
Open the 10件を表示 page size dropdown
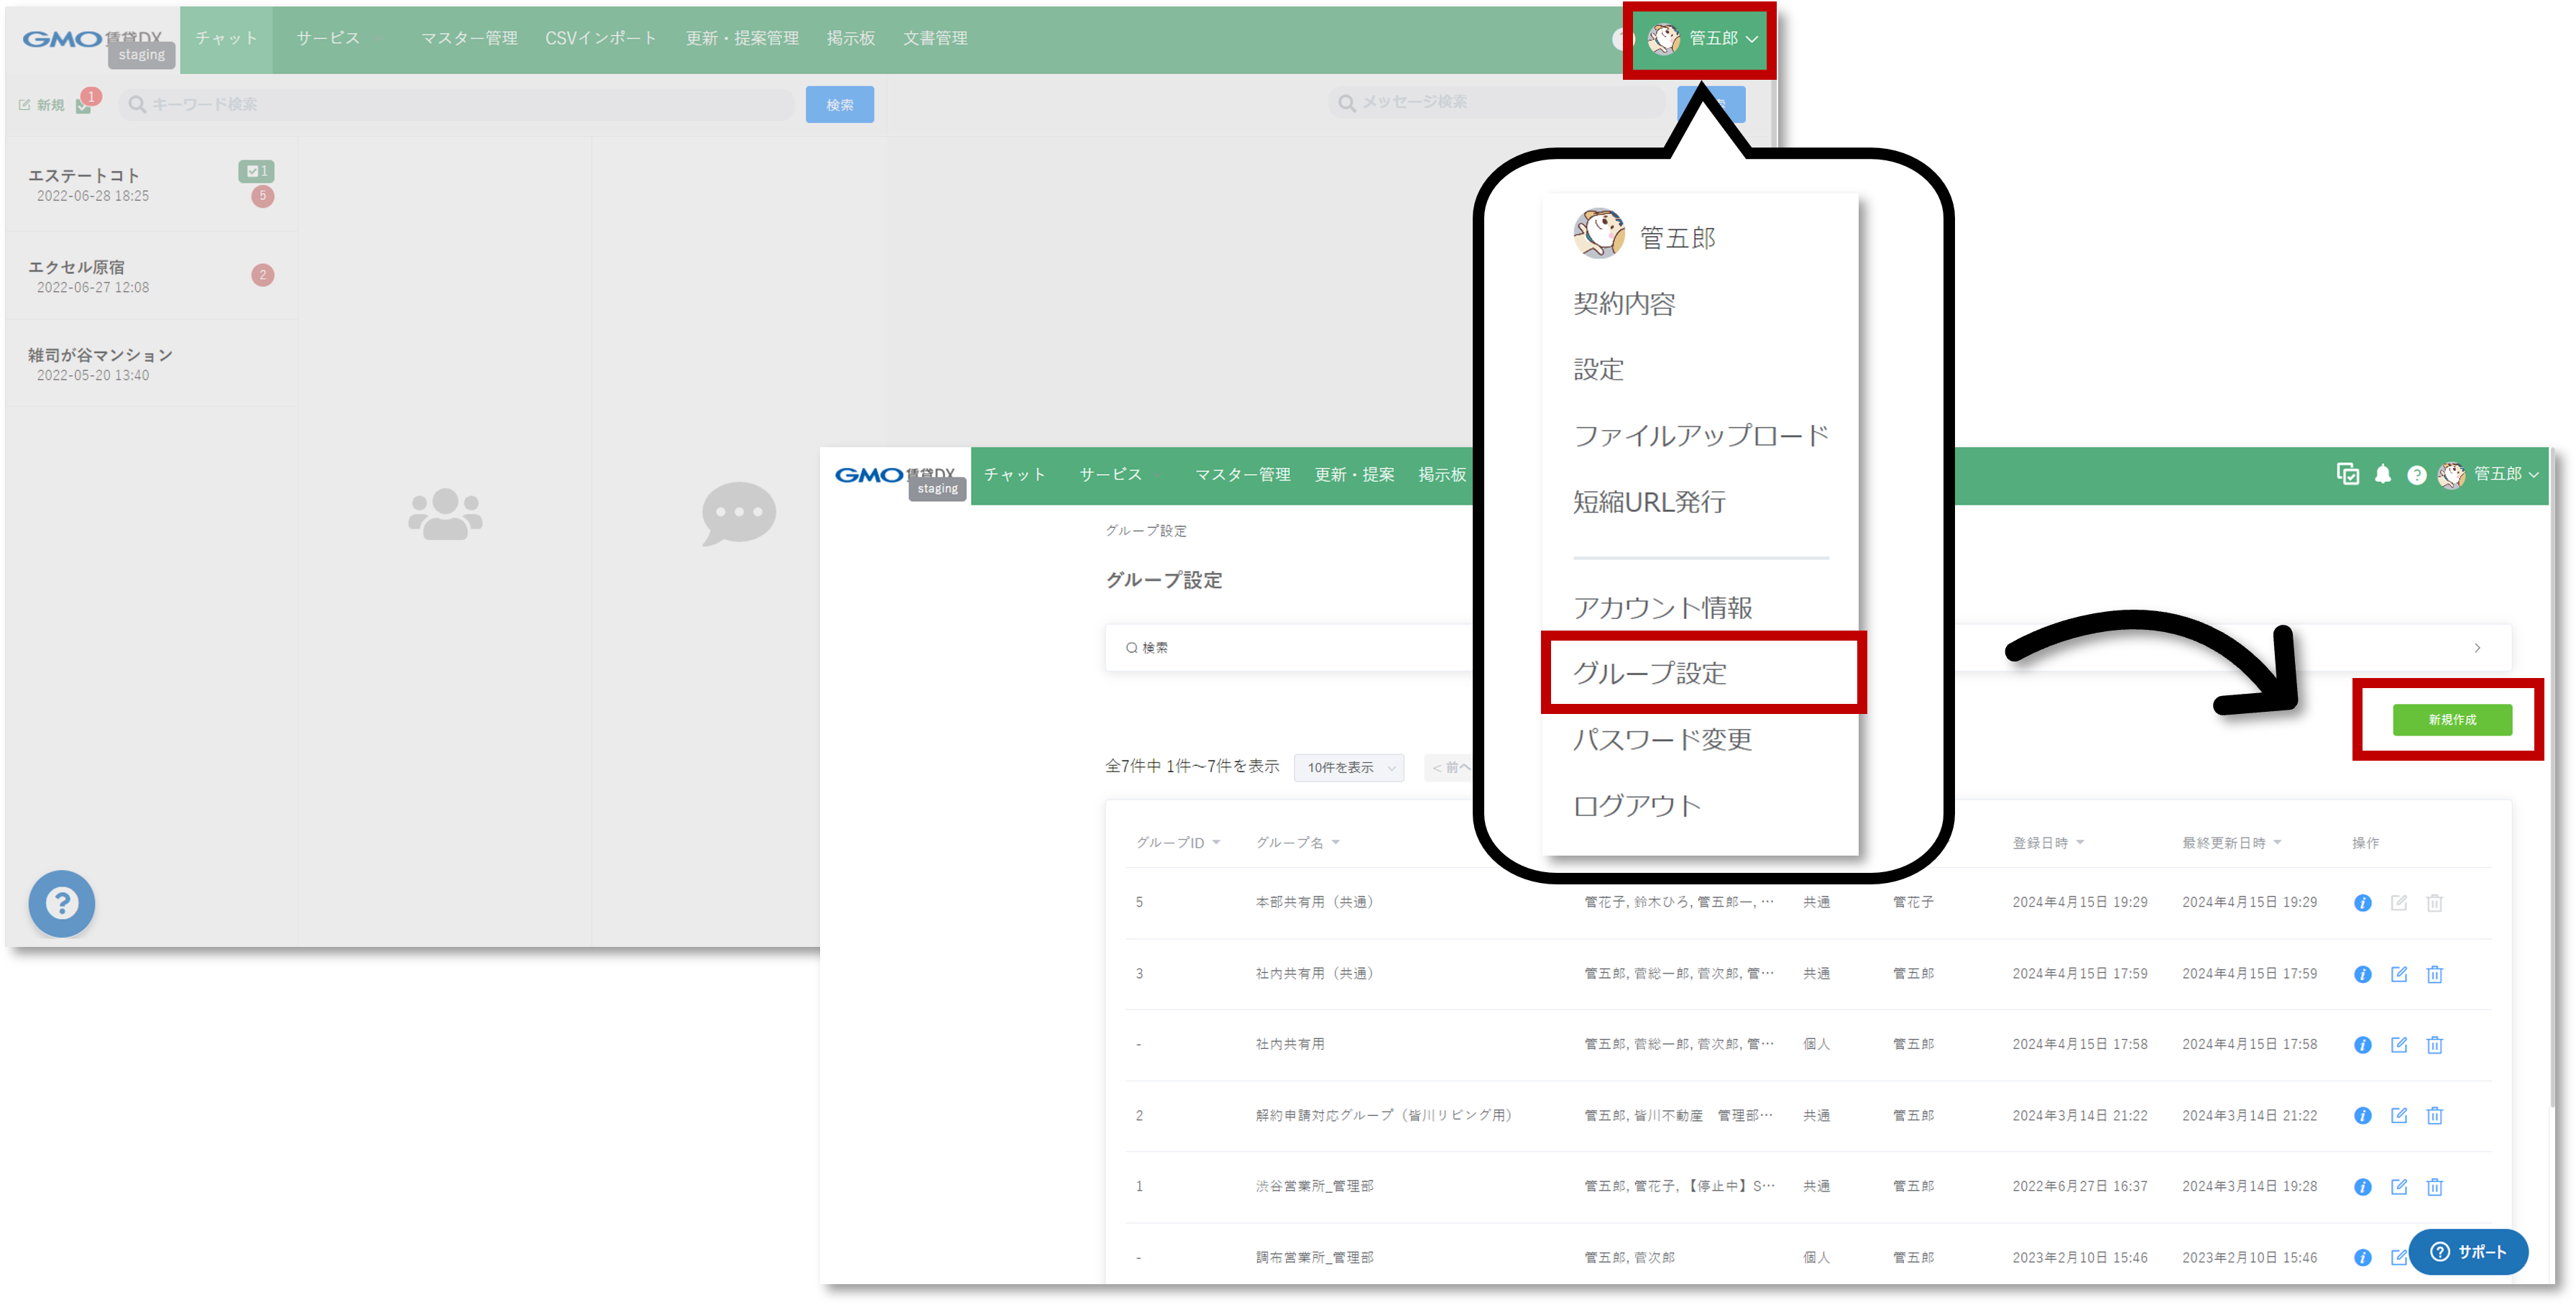tap(1348, 767)
